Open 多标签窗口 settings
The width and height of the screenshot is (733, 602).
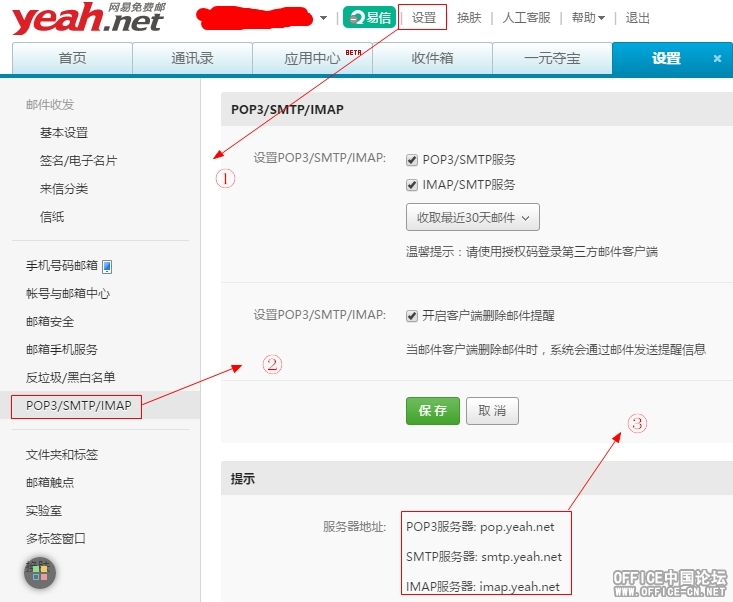[56, 538]
